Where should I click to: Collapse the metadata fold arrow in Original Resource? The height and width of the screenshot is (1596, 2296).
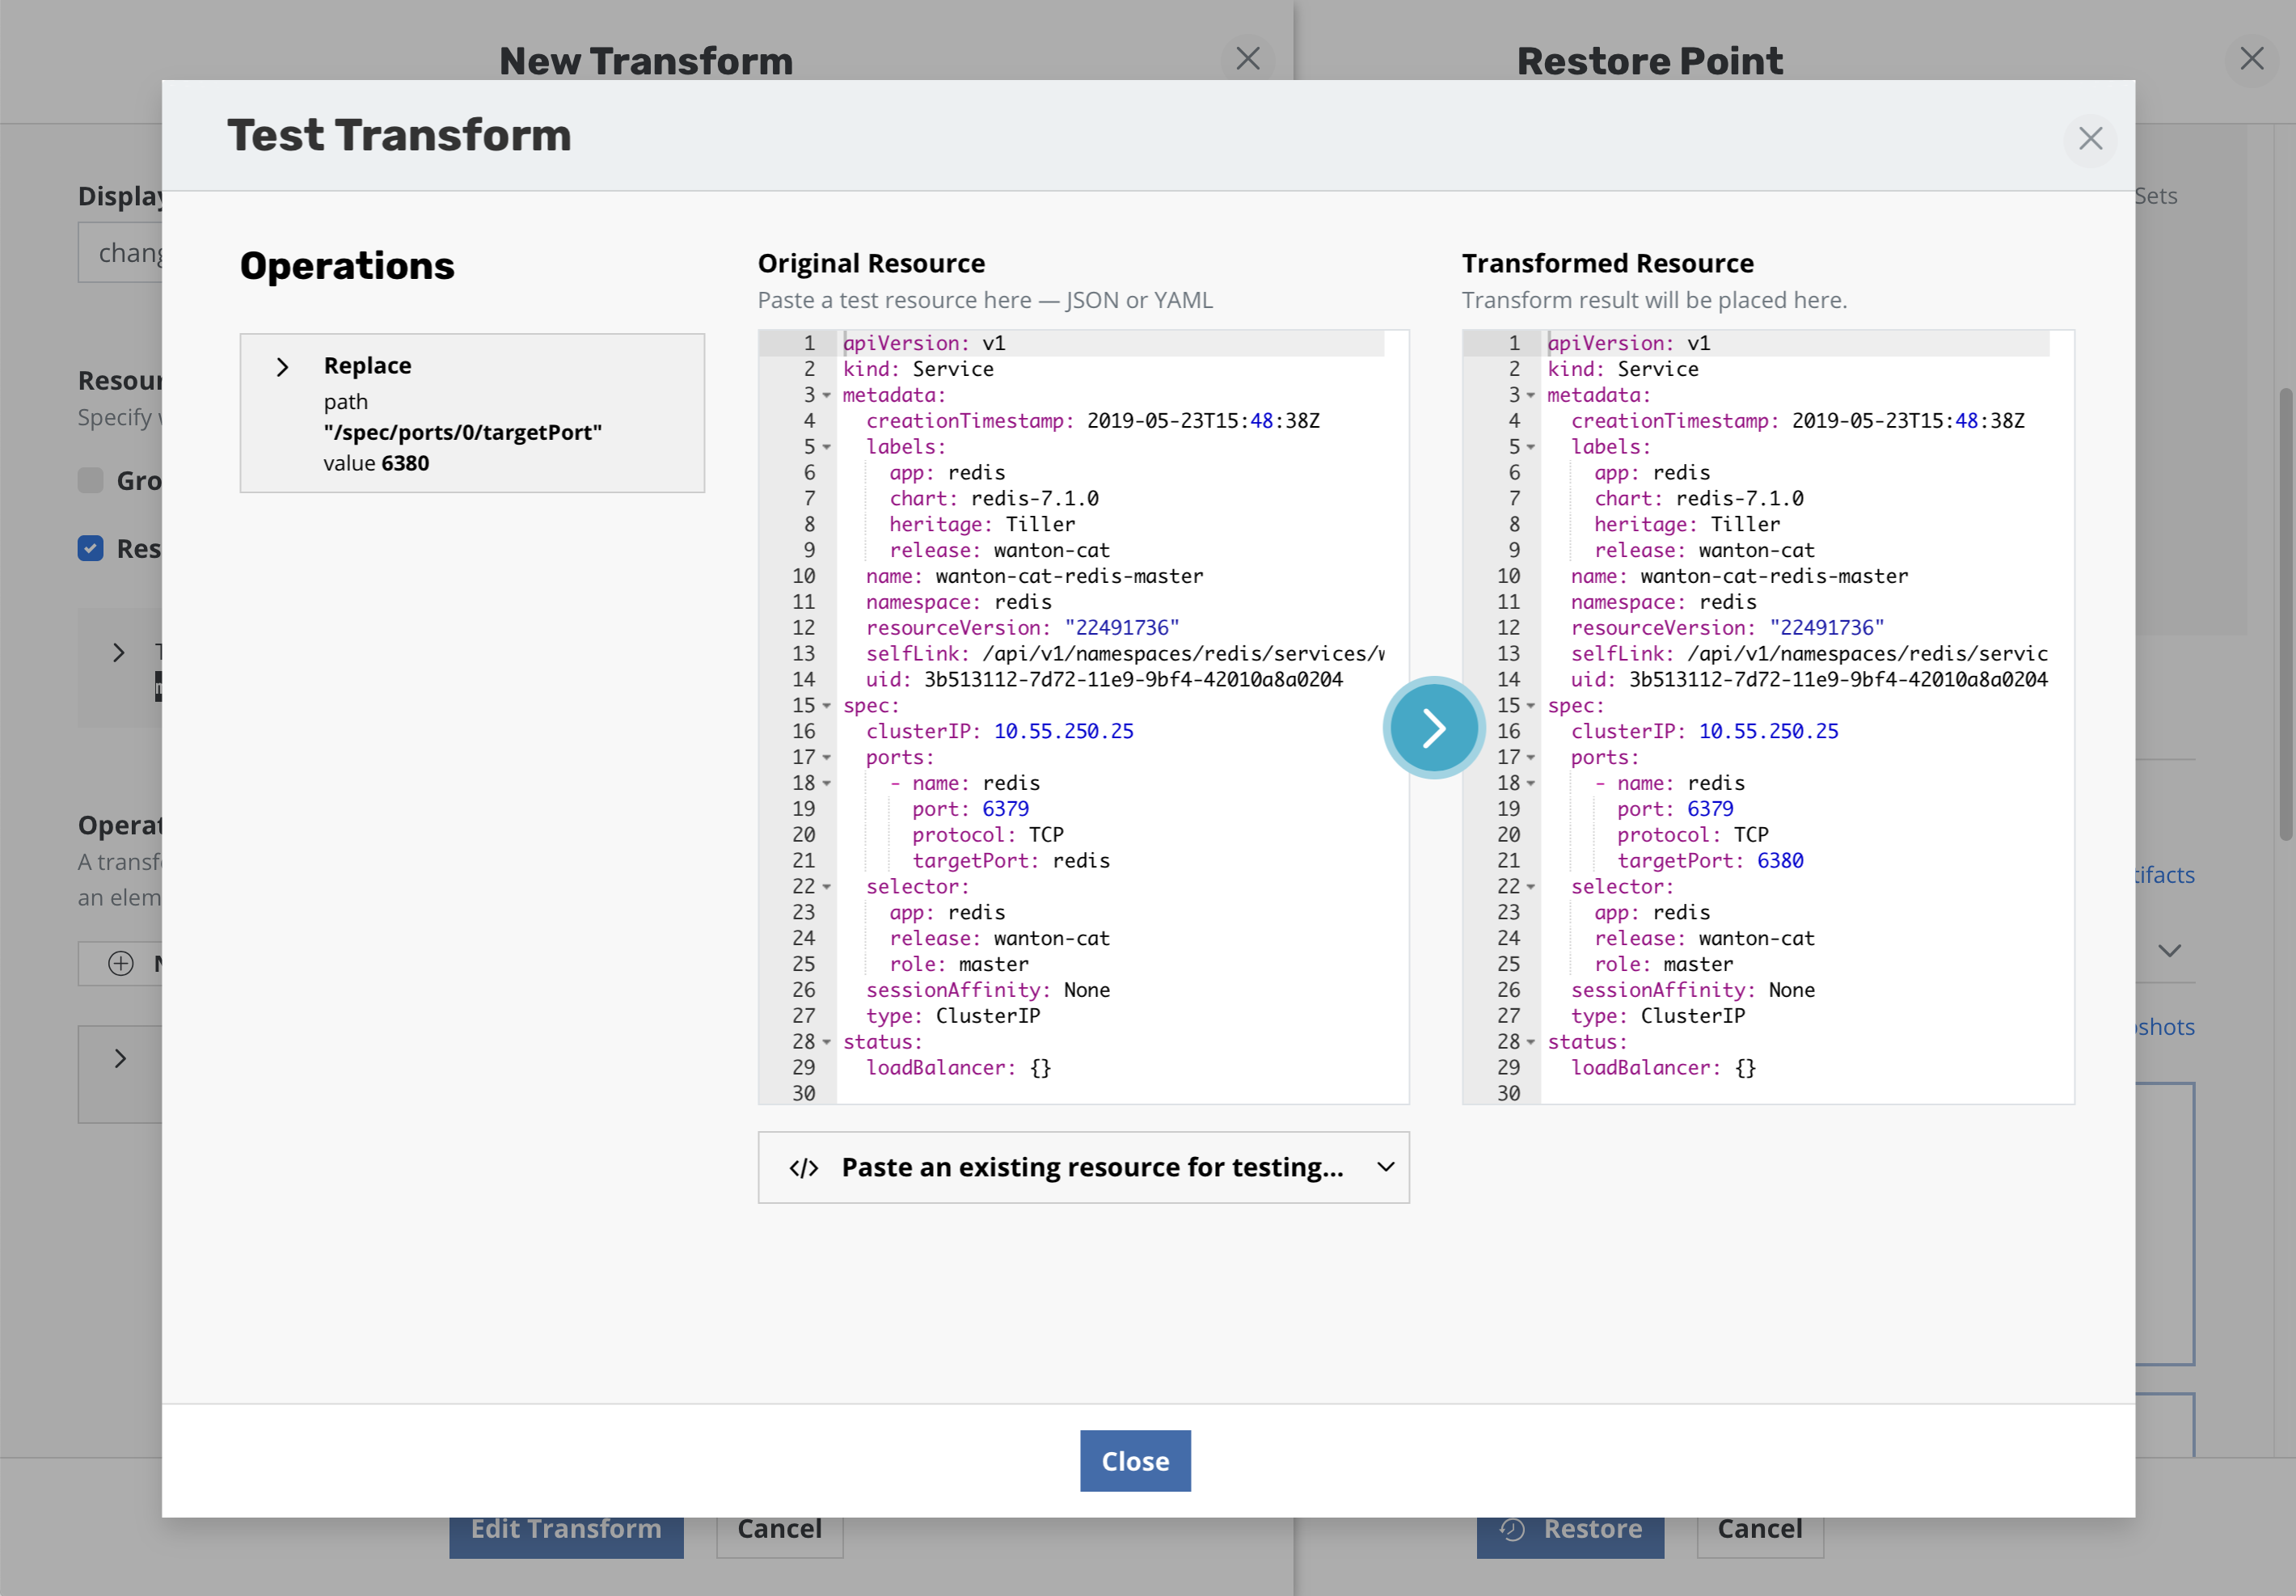pyautogui.click(x=826, y=396)
